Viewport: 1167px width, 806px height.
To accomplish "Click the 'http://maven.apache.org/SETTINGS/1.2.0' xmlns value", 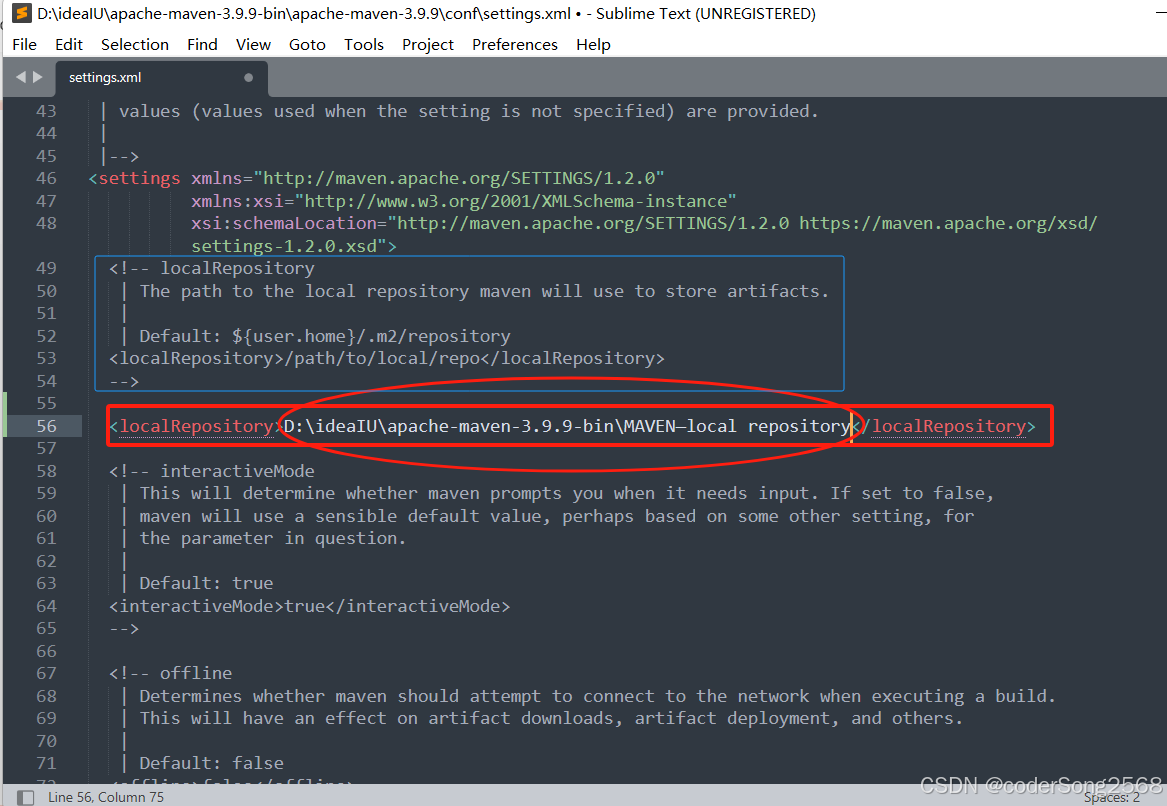I will [x=459, y=179].
